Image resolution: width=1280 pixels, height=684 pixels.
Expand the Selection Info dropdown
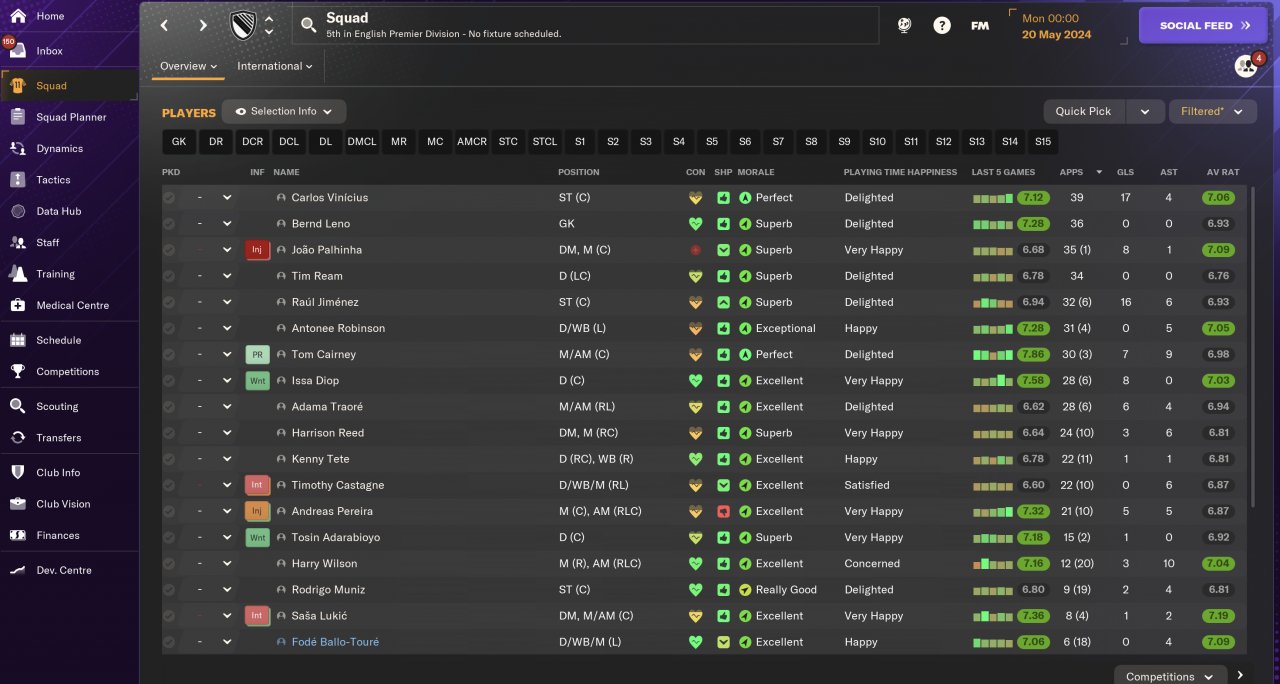pos(284,111)
